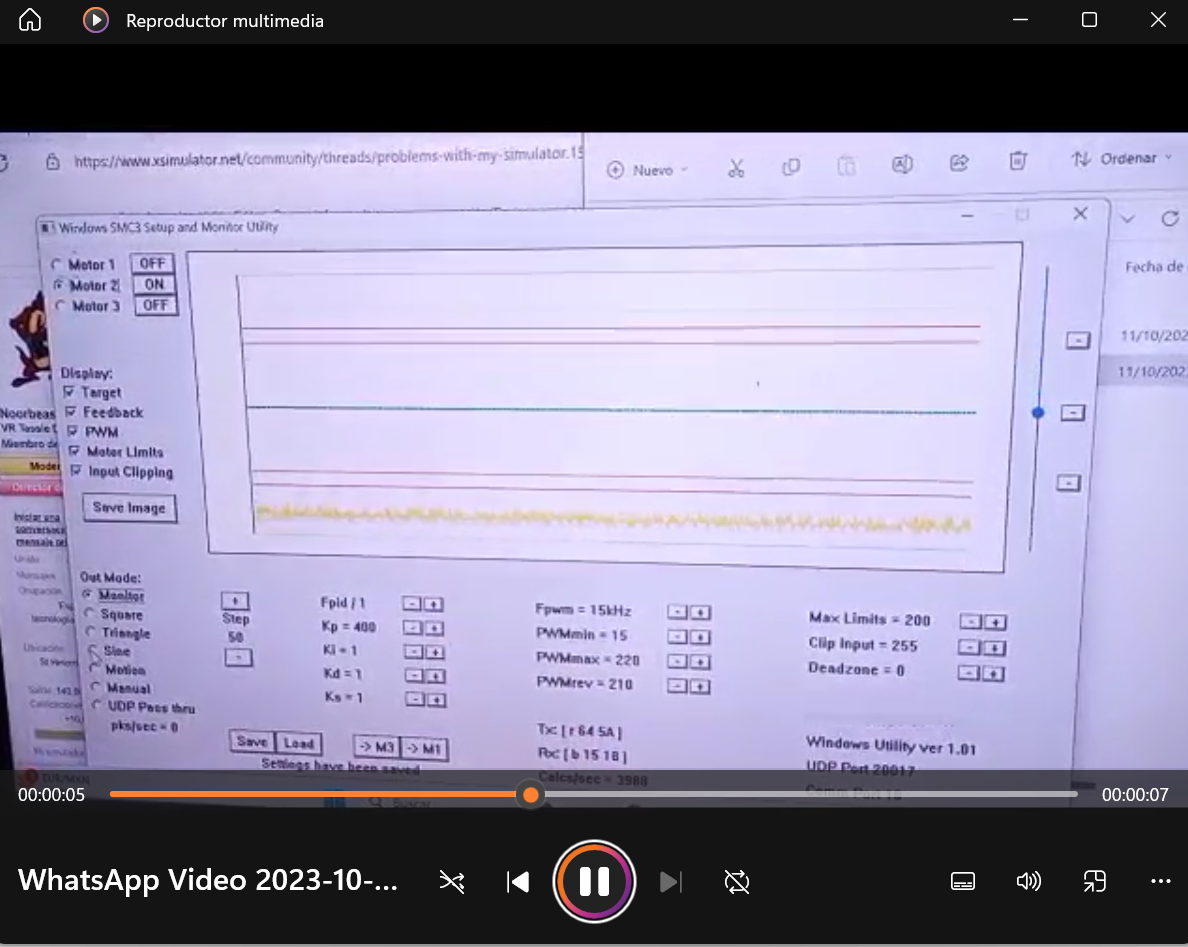1188x947 pixels.
Task: Uncheck the Input Clipping checkbox
Action: tap(76, 470)
